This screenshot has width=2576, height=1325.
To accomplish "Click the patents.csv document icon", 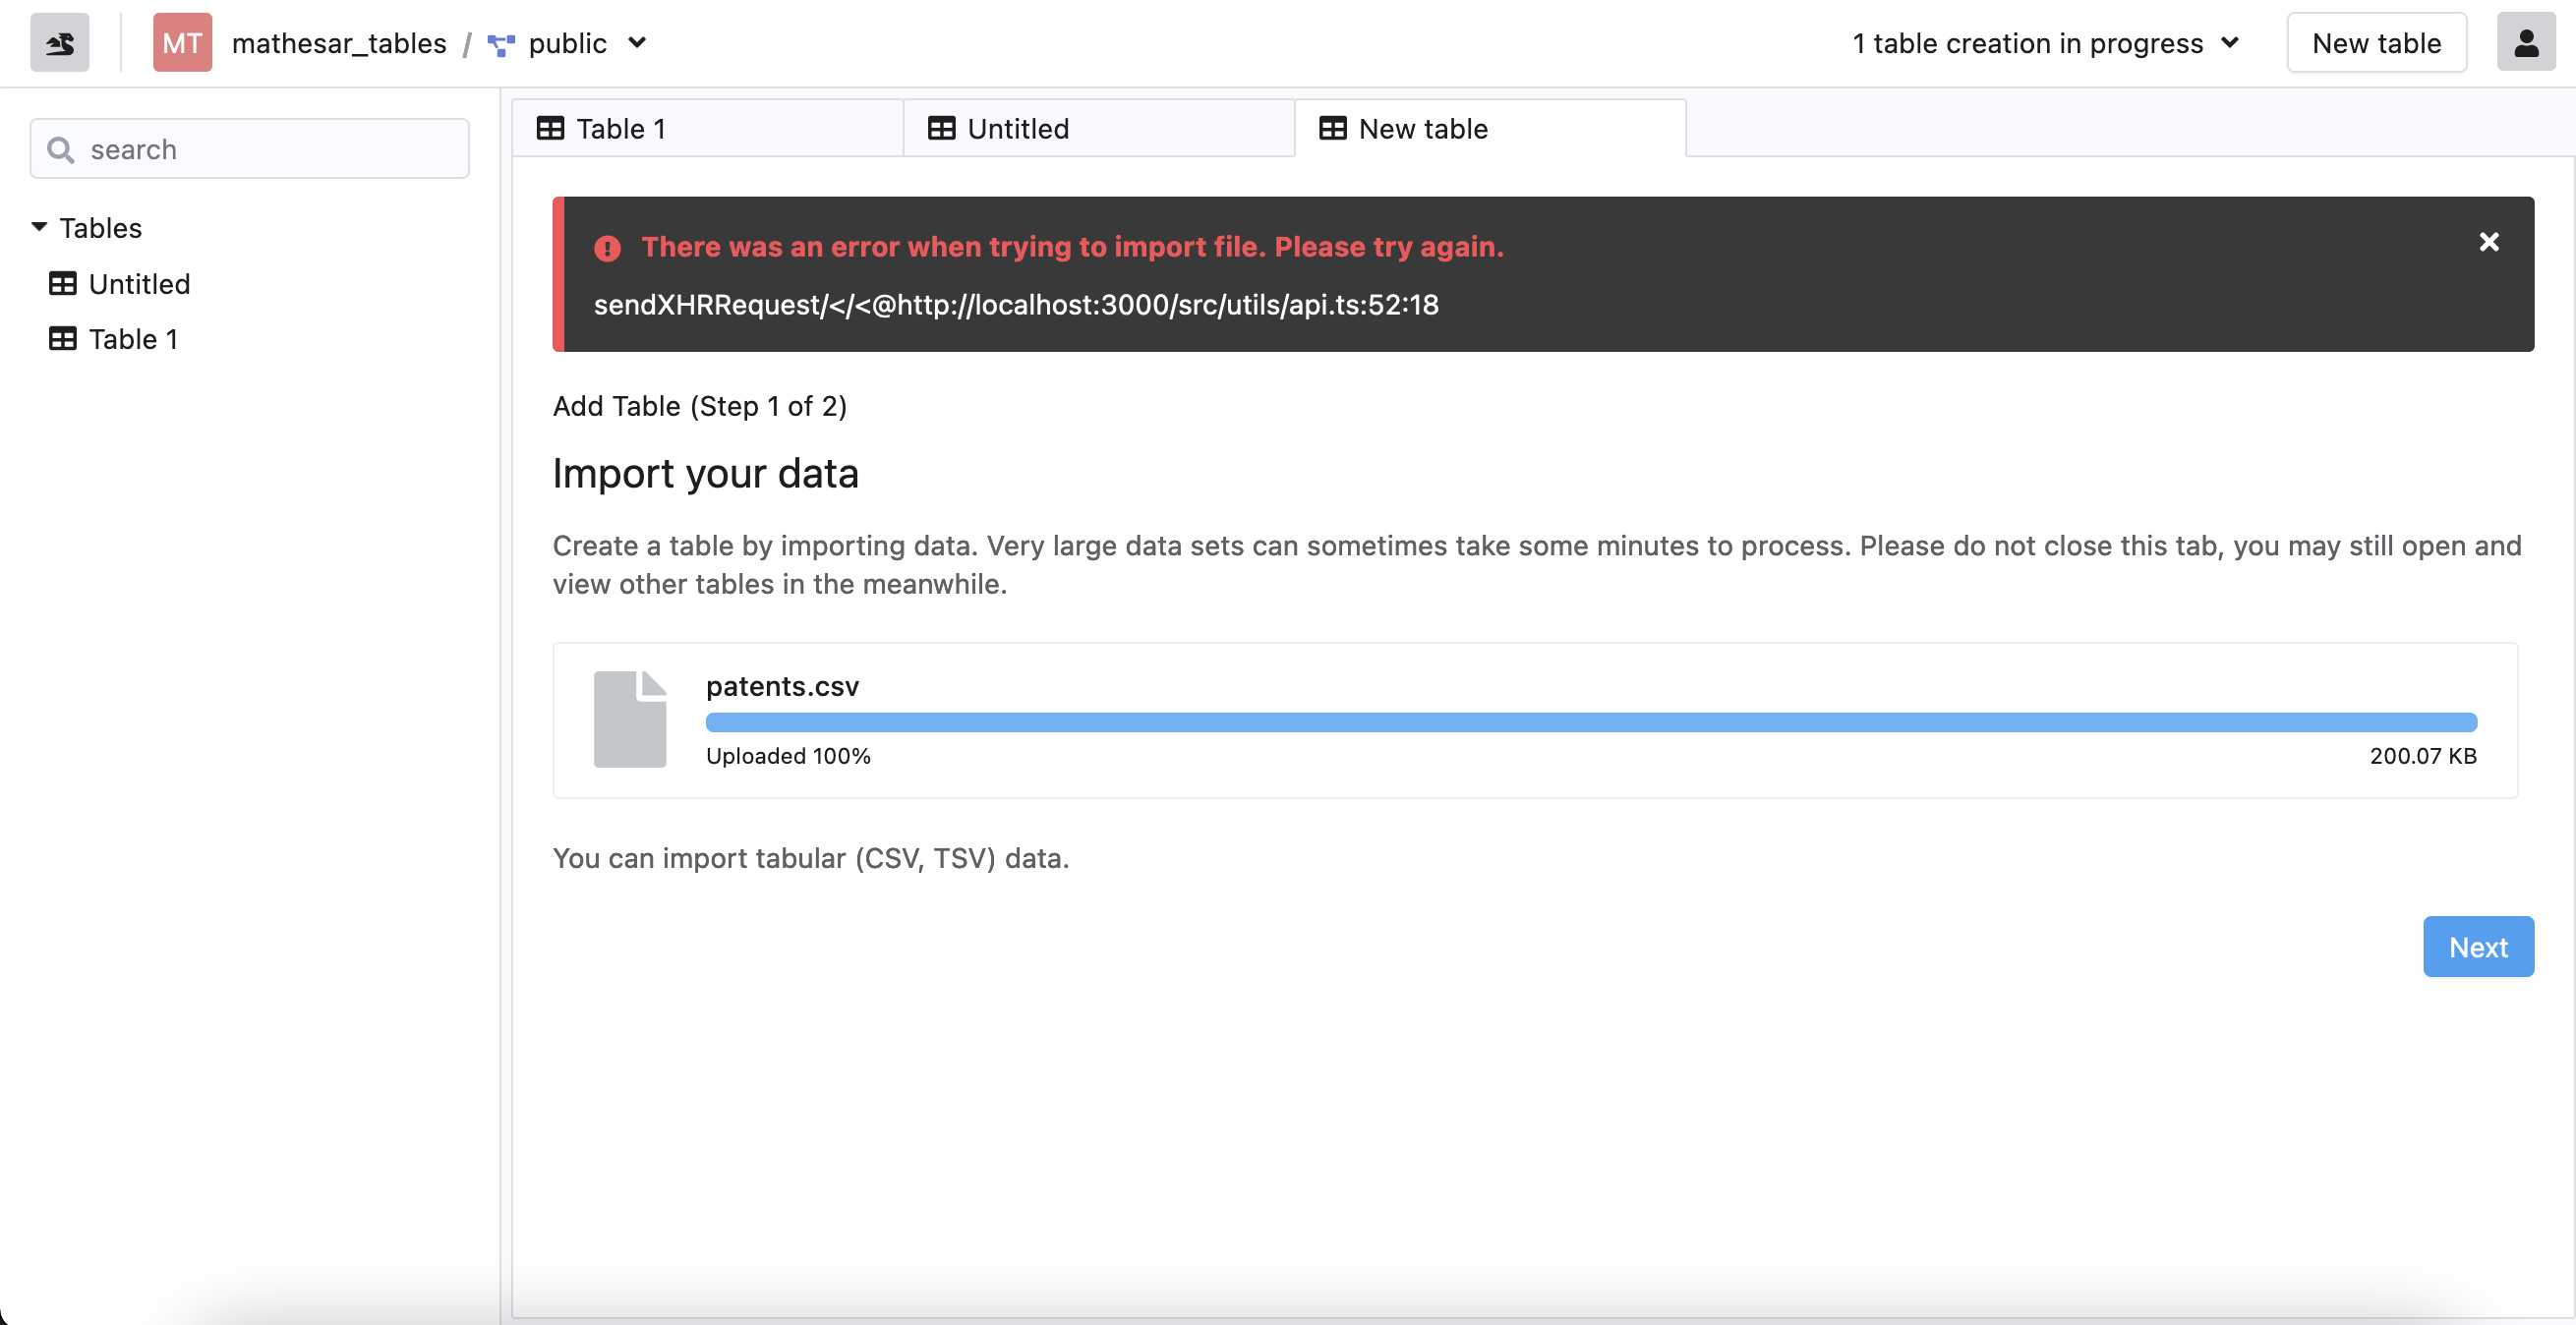I will (629, 718).
